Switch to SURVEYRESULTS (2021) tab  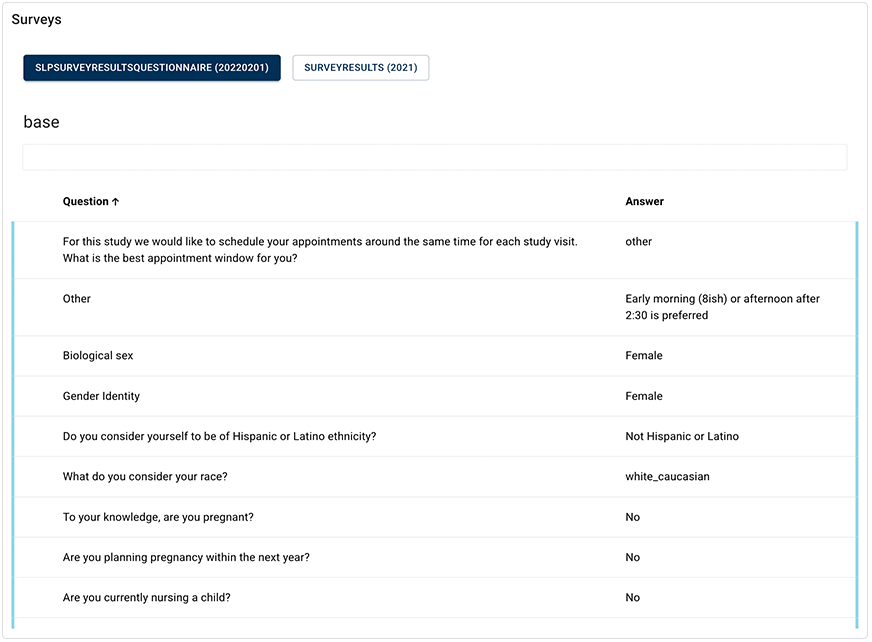point(360,68)
